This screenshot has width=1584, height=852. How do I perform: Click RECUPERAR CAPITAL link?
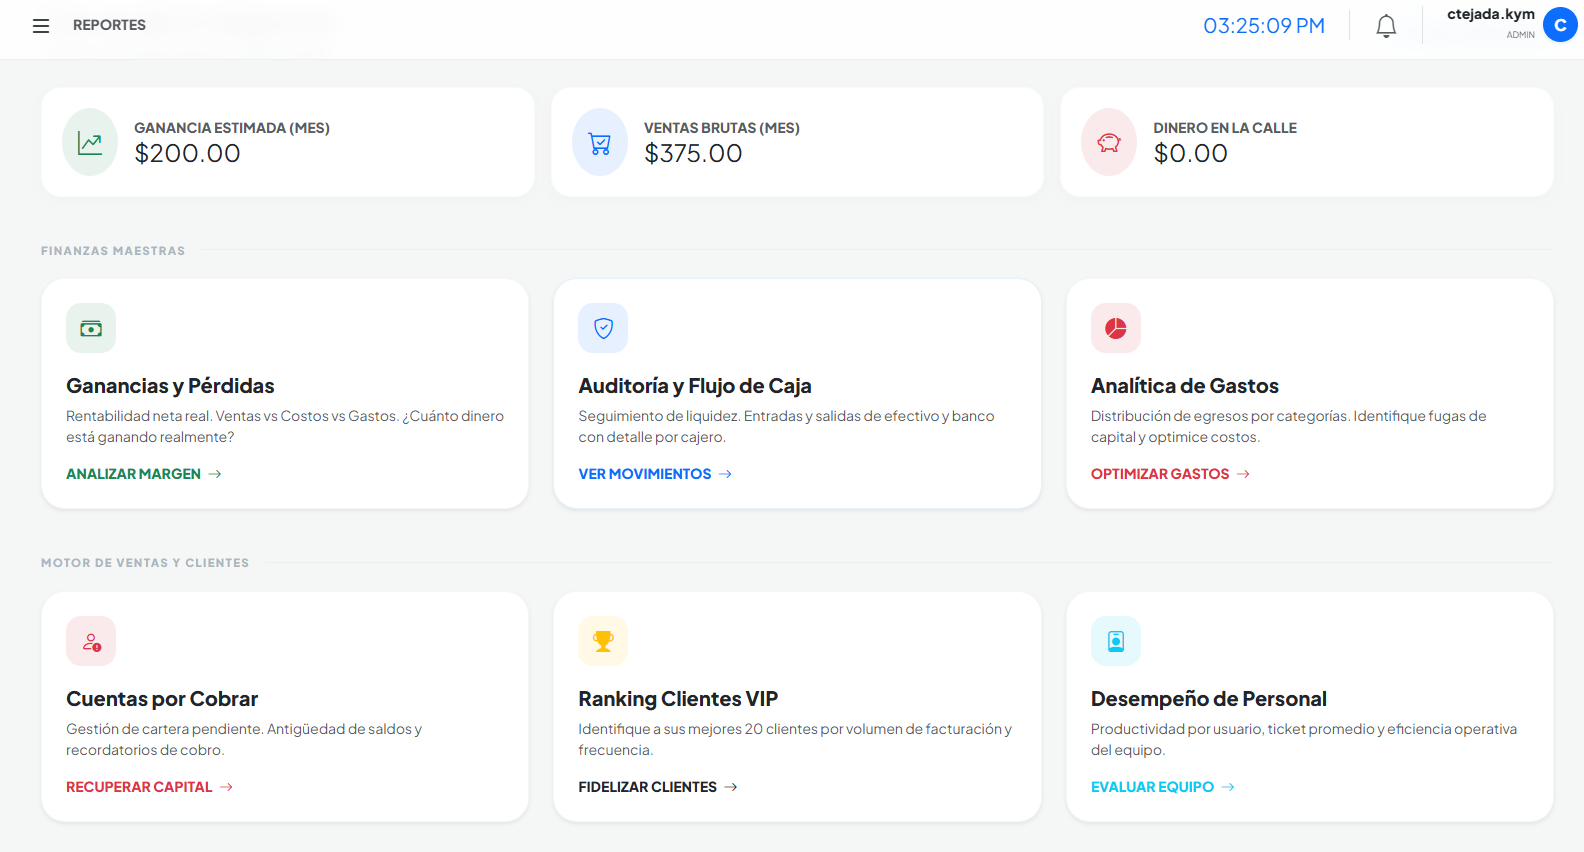pyautogui.click(x=139, y=786)
